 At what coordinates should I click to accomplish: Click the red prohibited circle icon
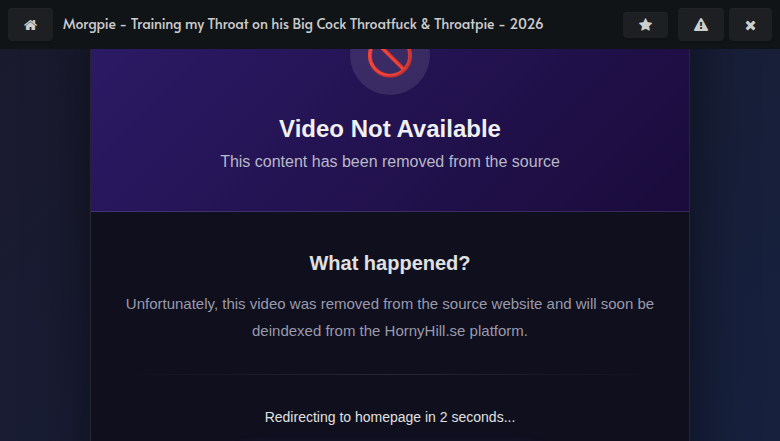390,61
